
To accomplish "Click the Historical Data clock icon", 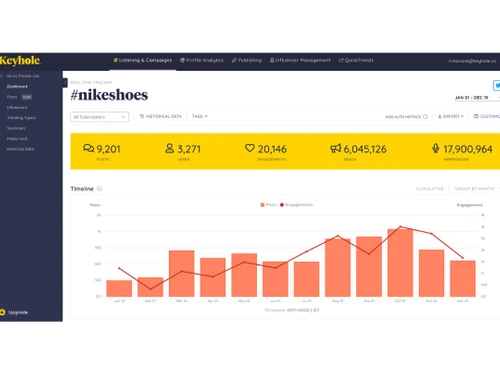I will (x=142, y=116).
